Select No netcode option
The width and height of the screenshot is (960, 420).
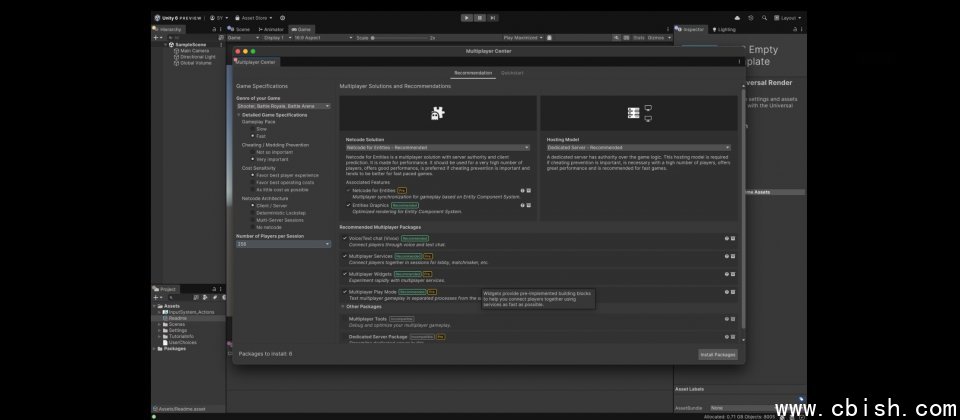(253, 227)
